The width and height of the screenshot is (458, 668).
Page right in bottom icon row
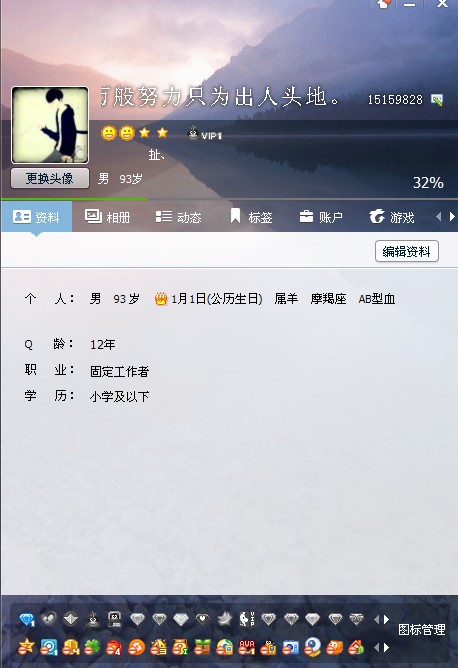(386, 648)
